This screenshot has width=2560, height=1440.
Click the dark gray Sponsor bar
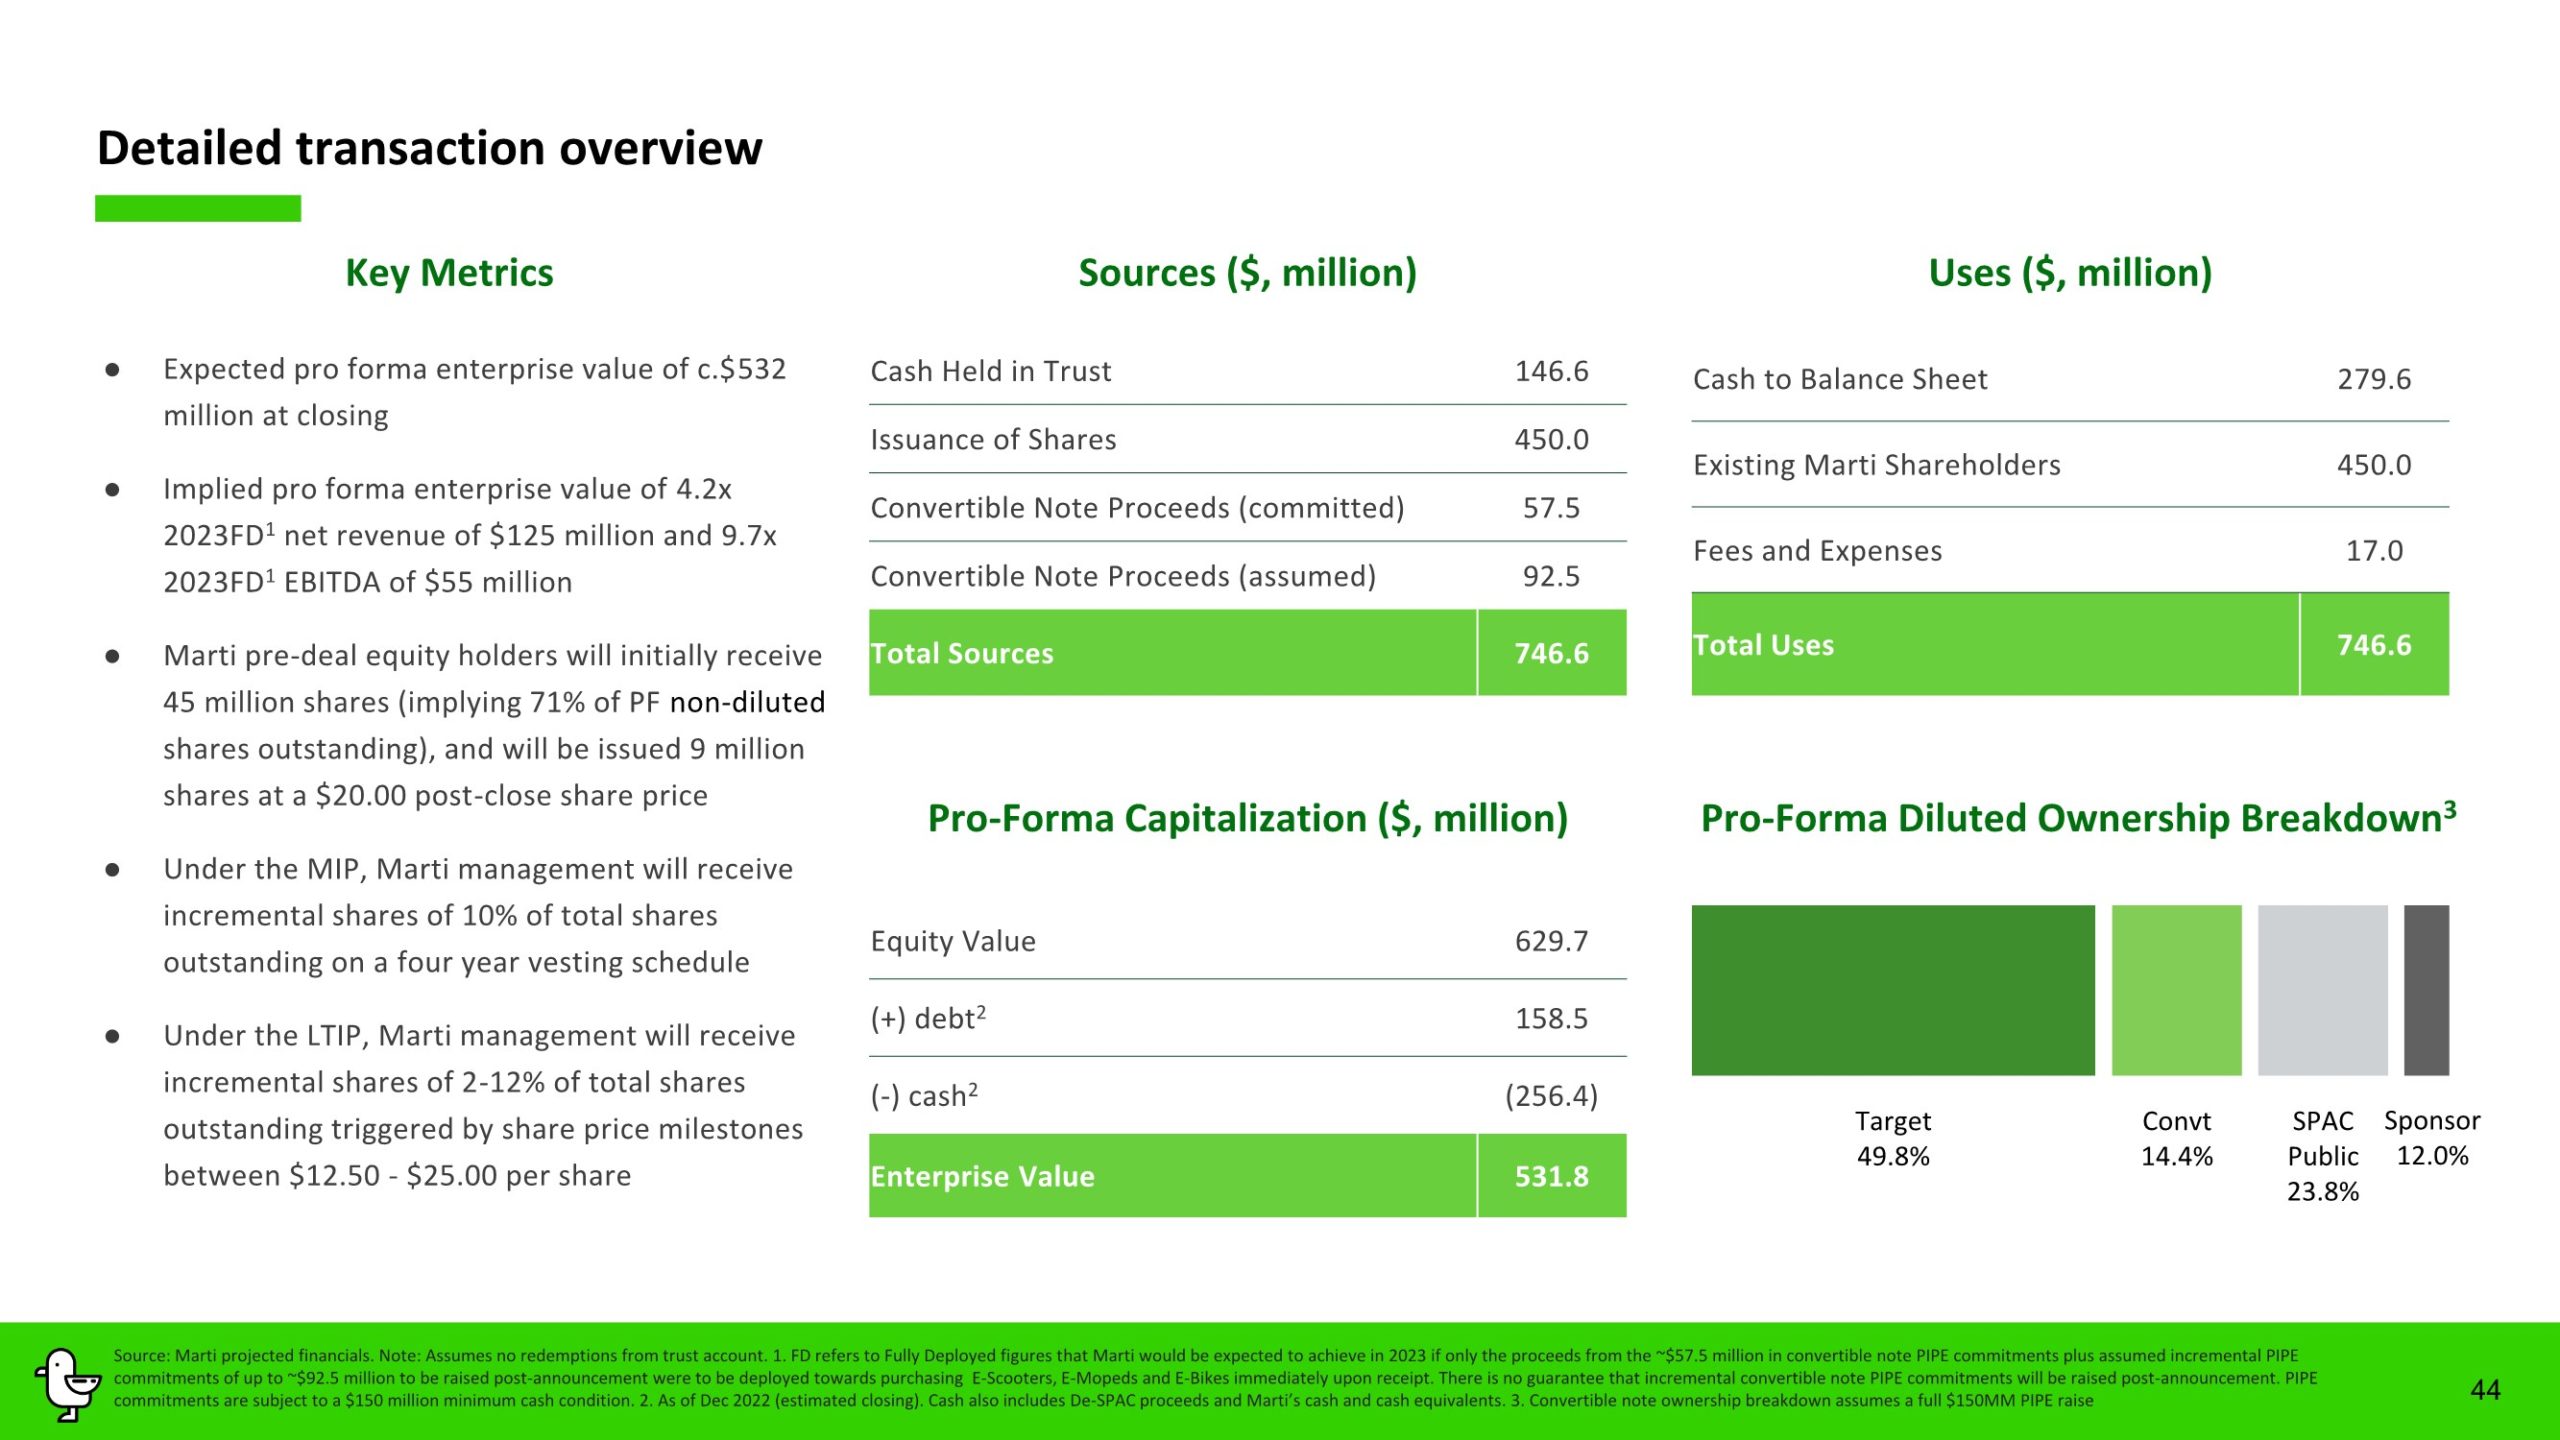coord(2426,990)
